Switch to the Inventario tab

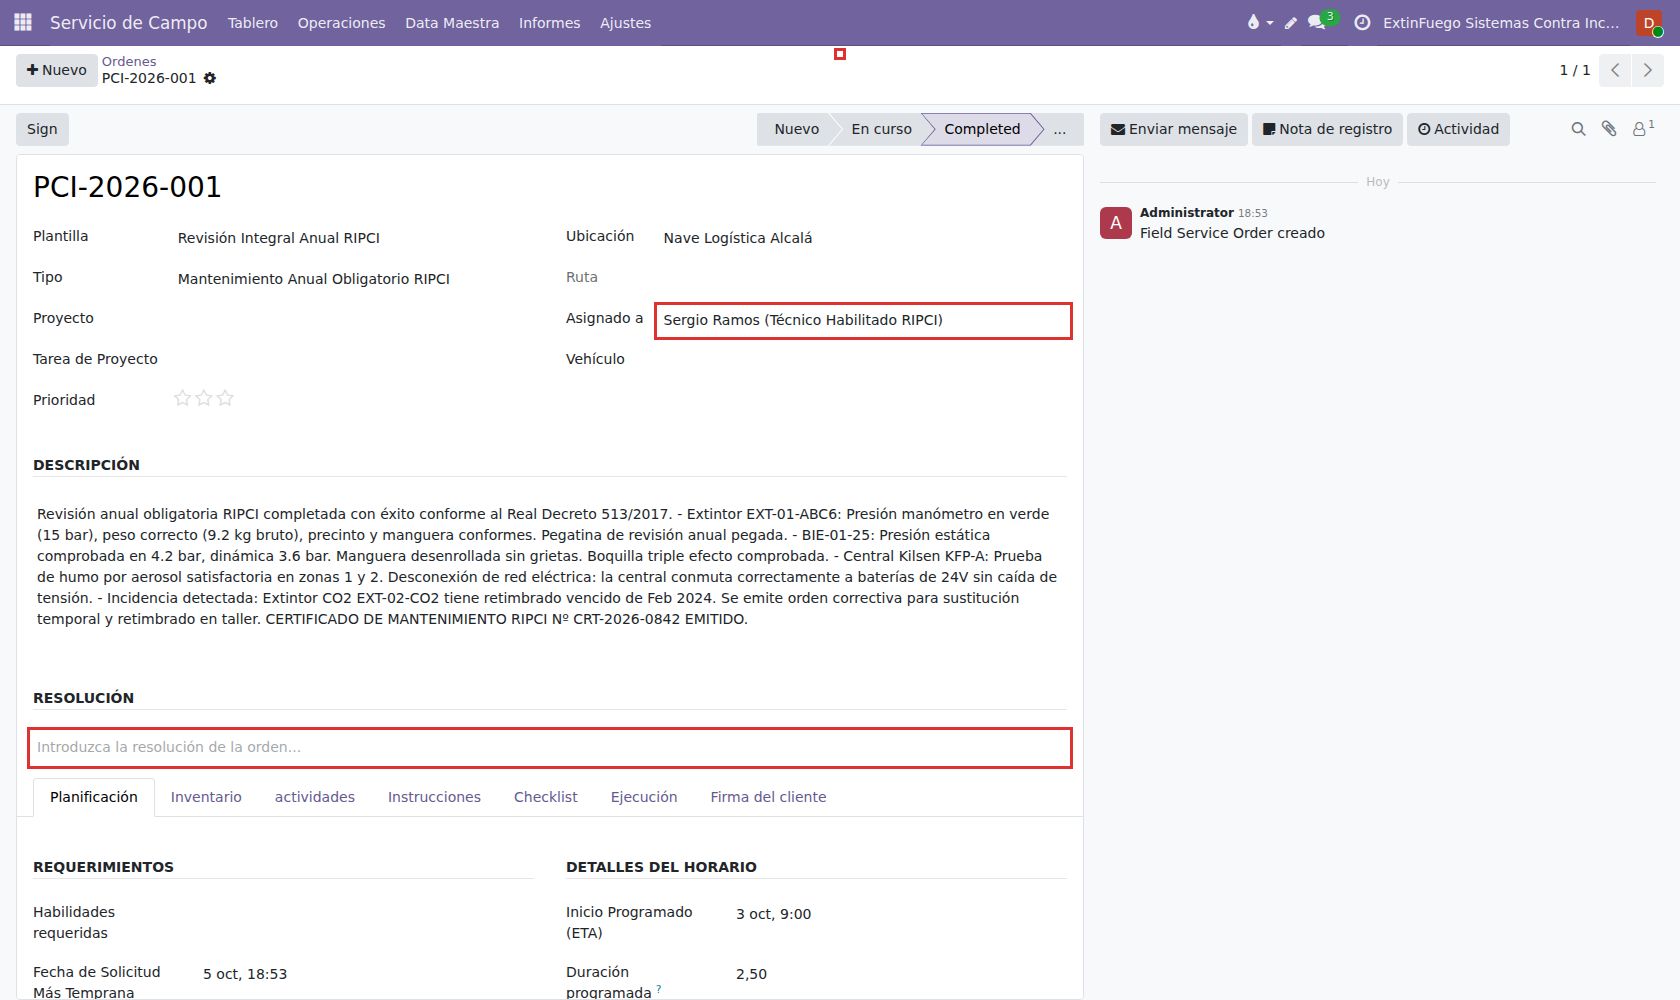click(206, 797)
